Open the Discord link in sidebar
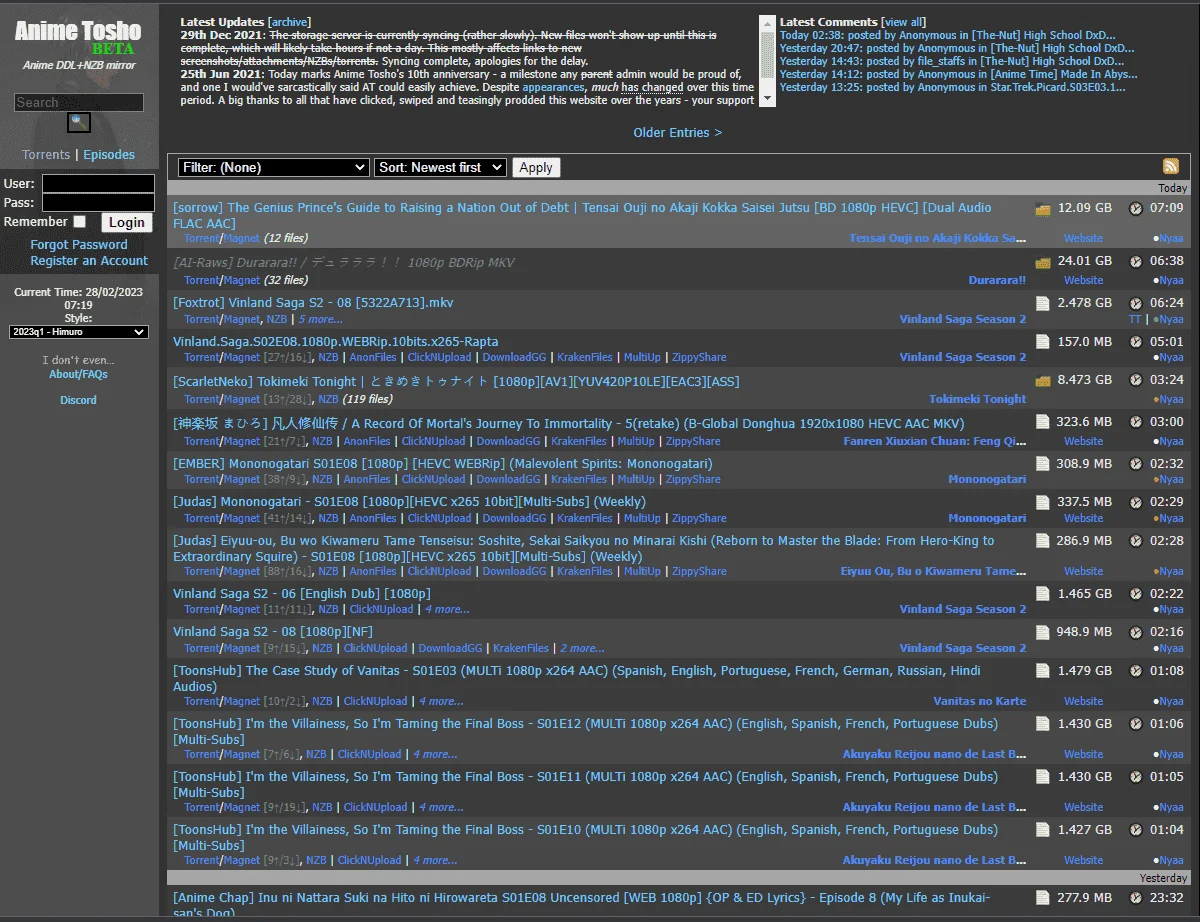 click(x=78, y=400)
